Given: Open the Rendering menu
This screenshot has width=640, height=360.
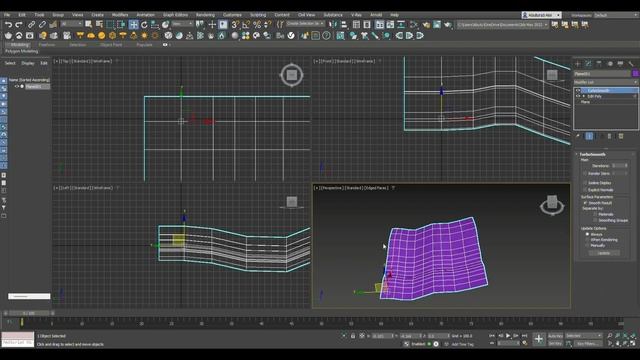Looking at the screenshot, I should pos(205,15).
